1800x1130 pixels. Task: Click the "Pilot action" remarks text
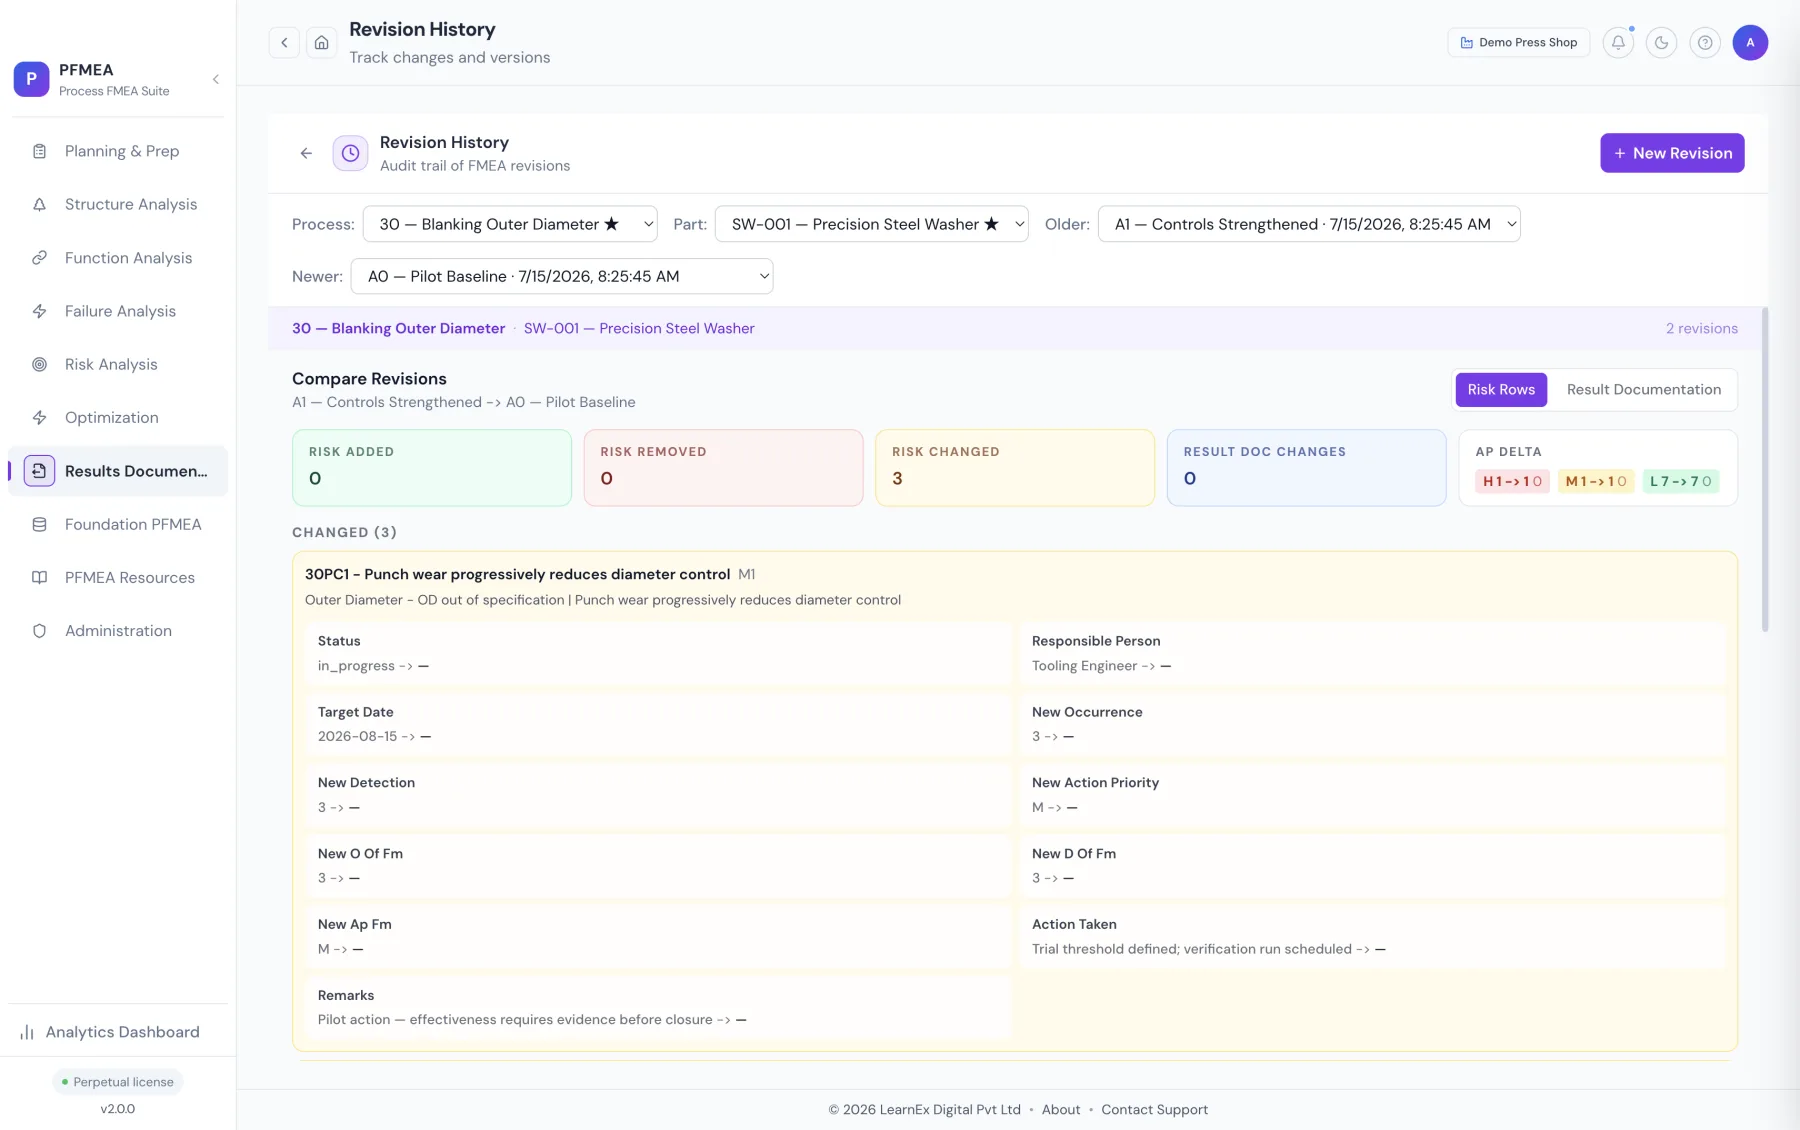click(515, 1020)
